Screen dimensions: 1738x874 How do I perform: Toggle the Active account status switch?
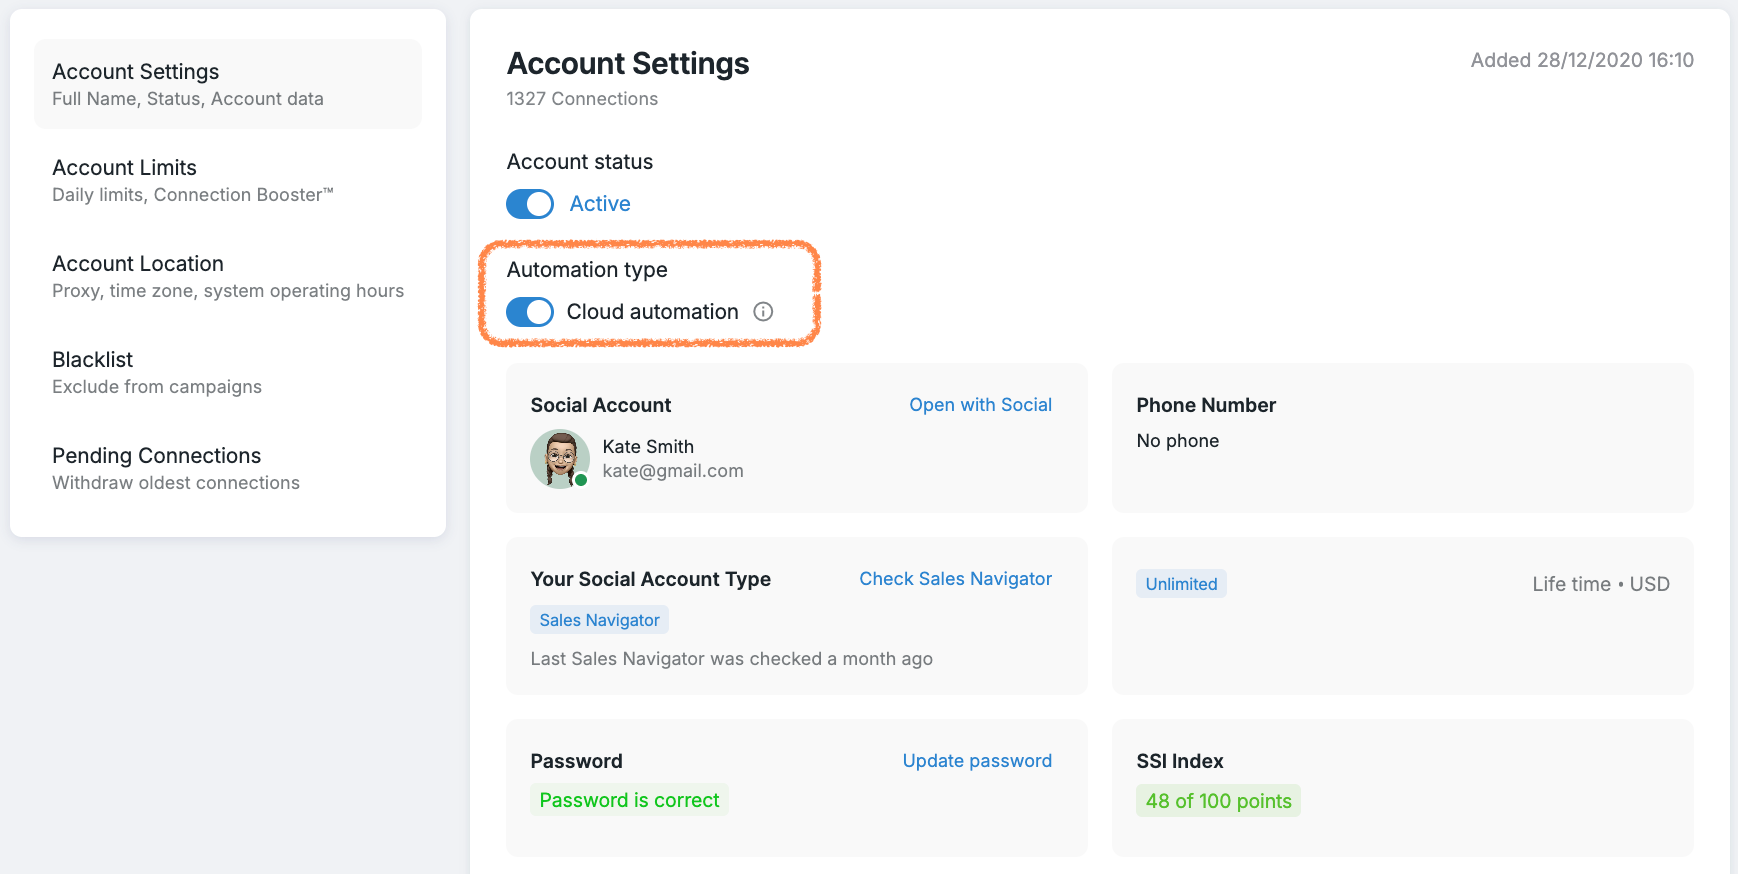coord(530,204)
